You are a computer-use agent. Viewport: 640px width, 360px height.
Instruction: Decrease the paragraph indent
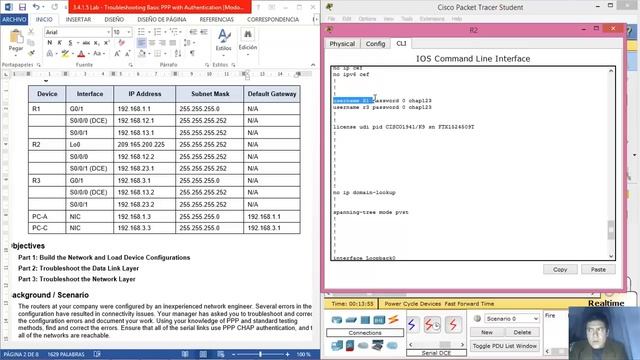tap(193, 32)
